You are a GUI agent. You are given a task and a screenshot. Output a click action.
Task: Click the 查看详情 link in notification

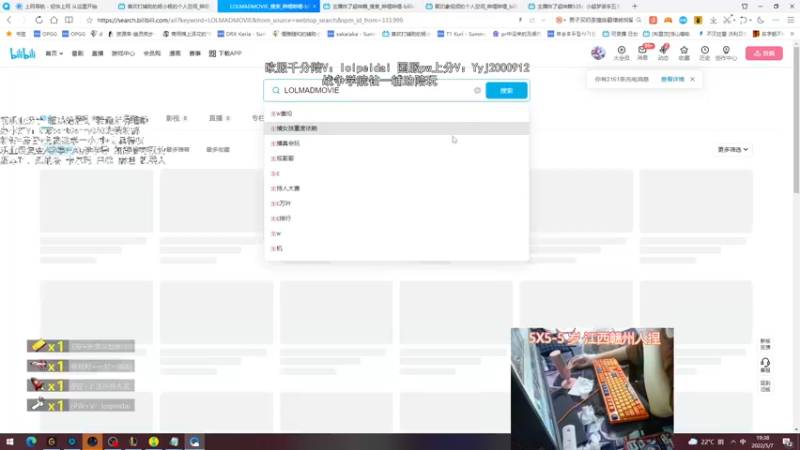pyautogui.click(x=672, y=79)
